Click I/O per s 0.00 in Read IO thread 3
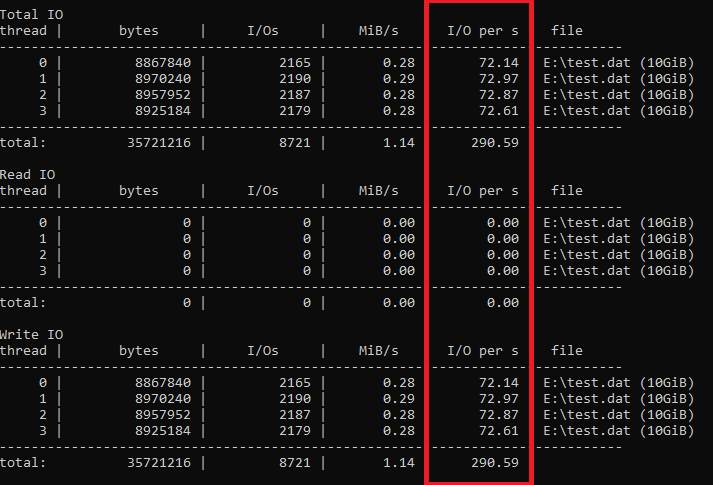The image size is (713, 485). tap(503, 270)
